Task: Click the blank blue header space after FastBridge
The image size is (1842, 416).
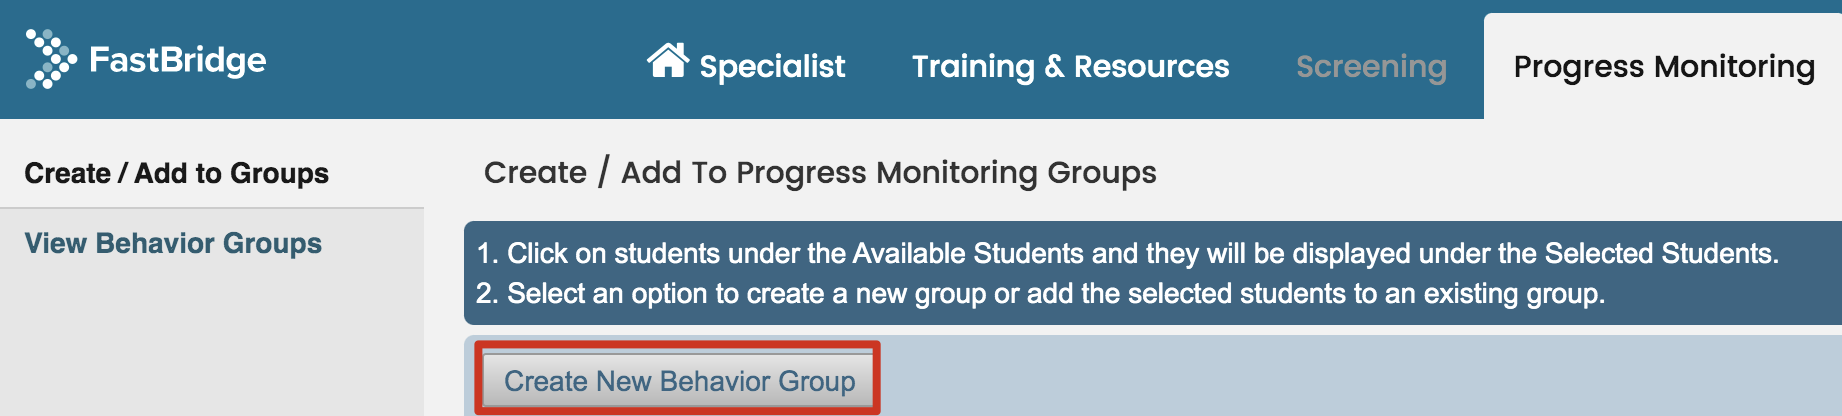Action: (450, 60)
